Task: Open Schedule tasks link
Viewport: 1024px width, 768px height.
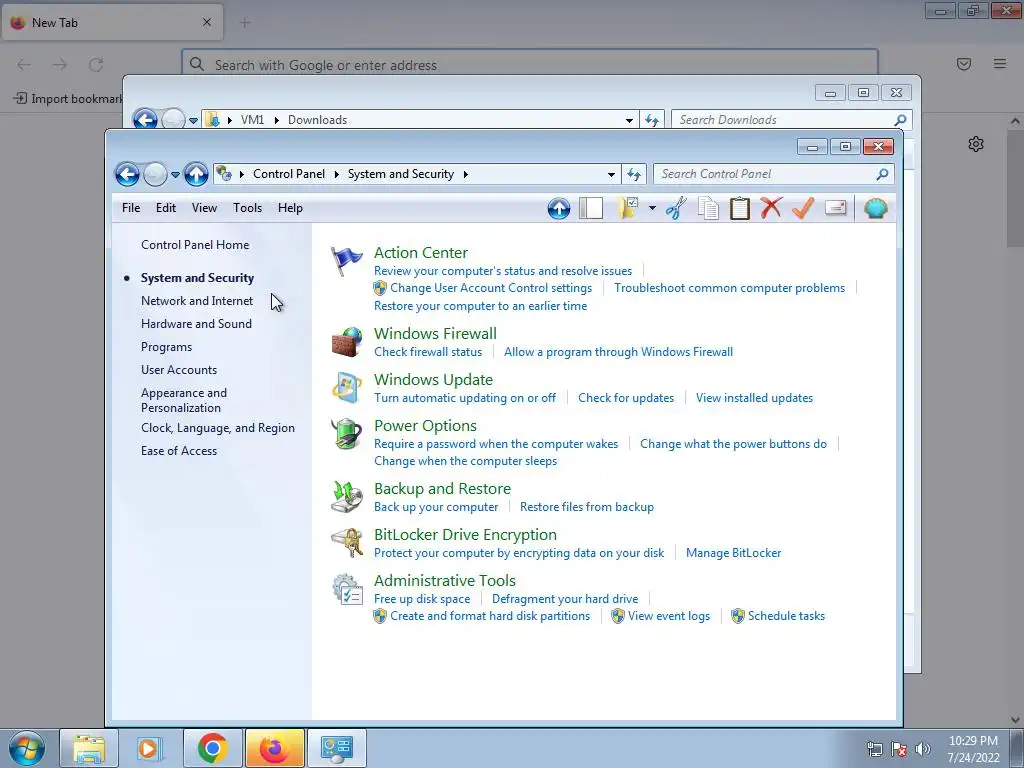Action: coord(786,616)
